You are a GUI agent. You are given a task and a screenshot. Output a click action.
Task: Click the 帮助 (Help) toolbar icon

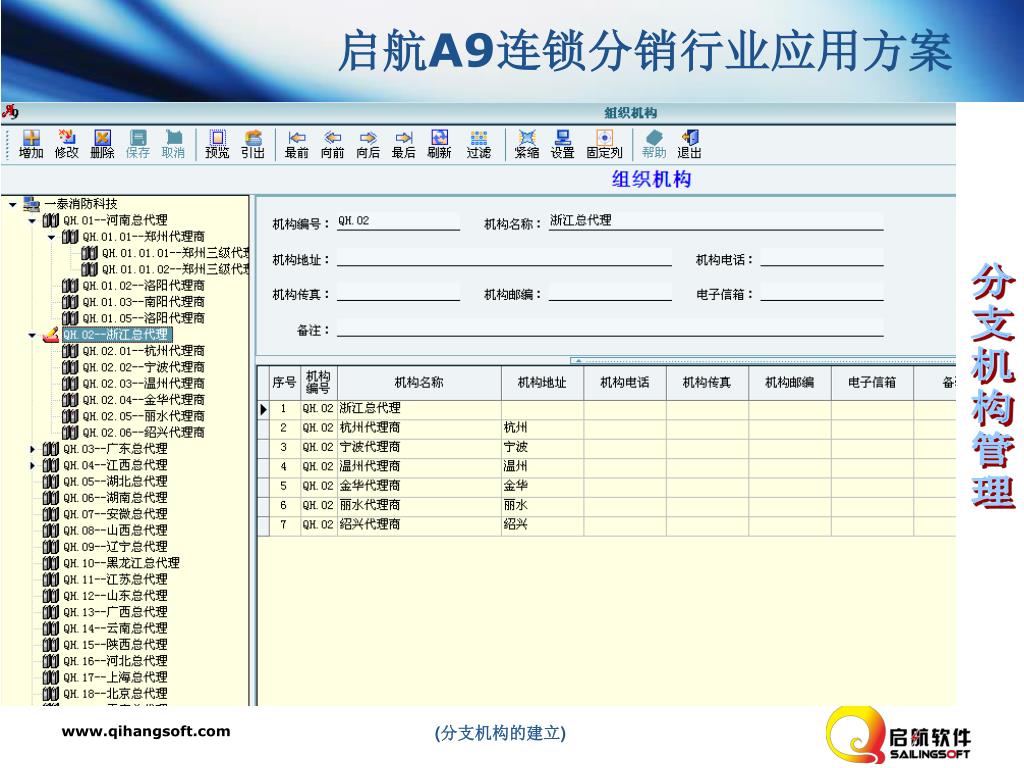(654, 144)
